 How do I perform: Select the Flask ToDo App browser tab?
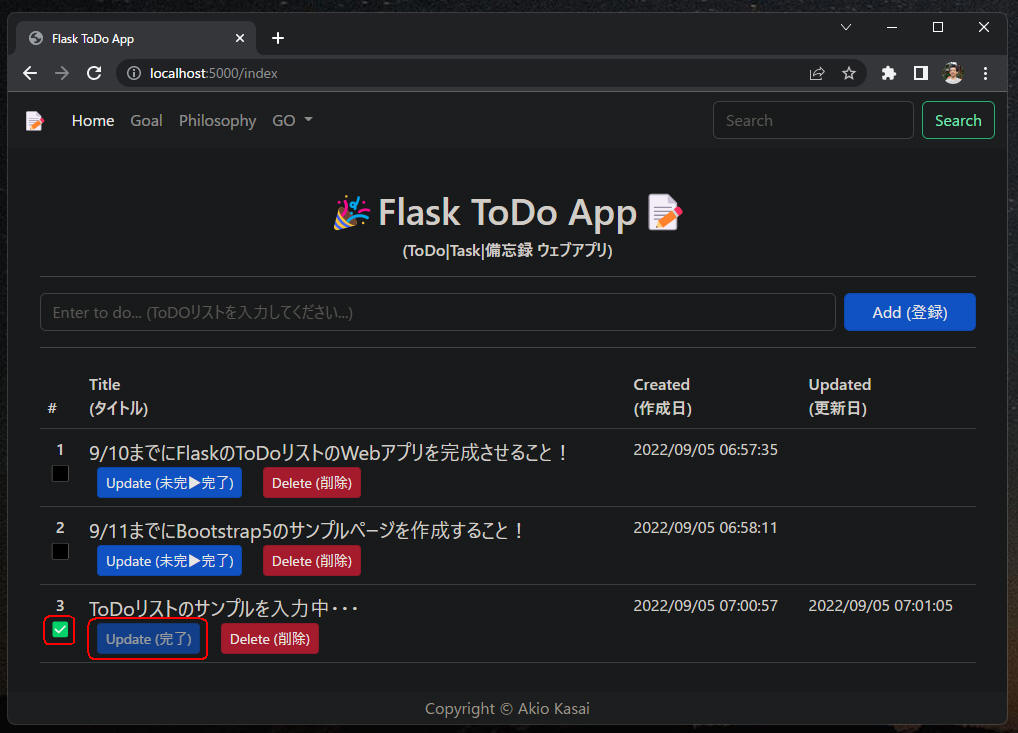[x=136, y=38]
